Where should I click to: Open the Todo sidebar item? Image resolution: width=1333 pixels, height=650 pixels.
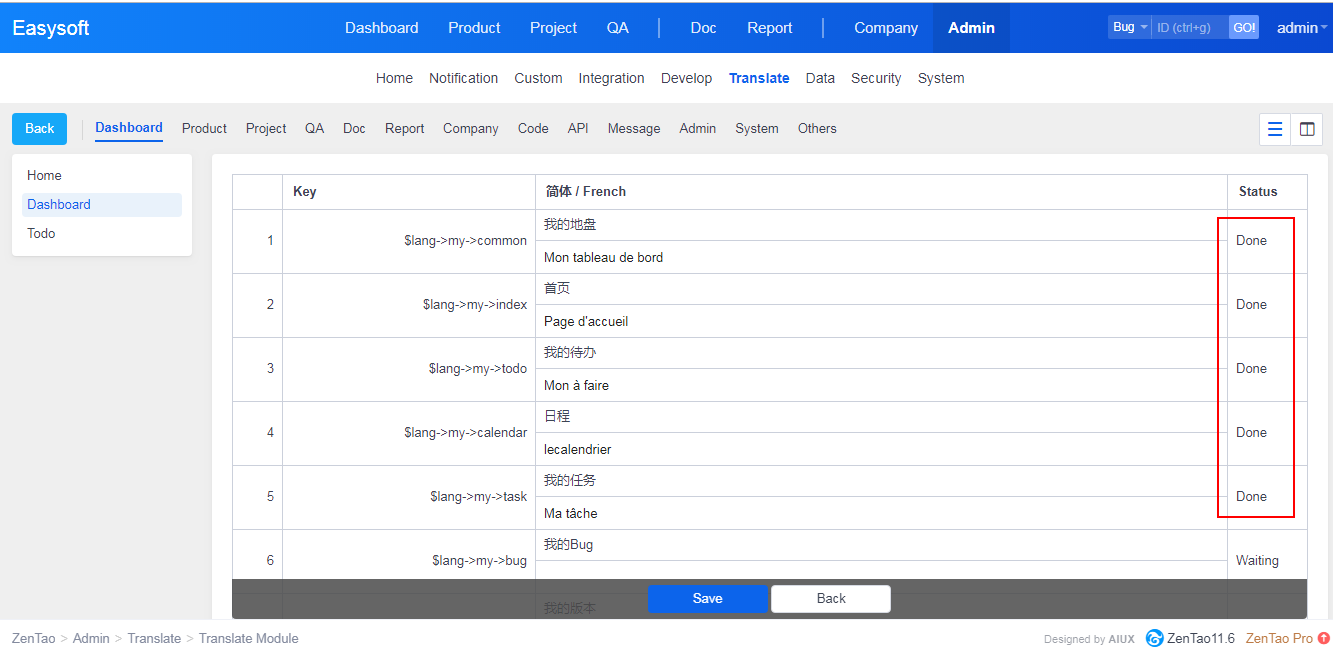click(x=41, y=233)
